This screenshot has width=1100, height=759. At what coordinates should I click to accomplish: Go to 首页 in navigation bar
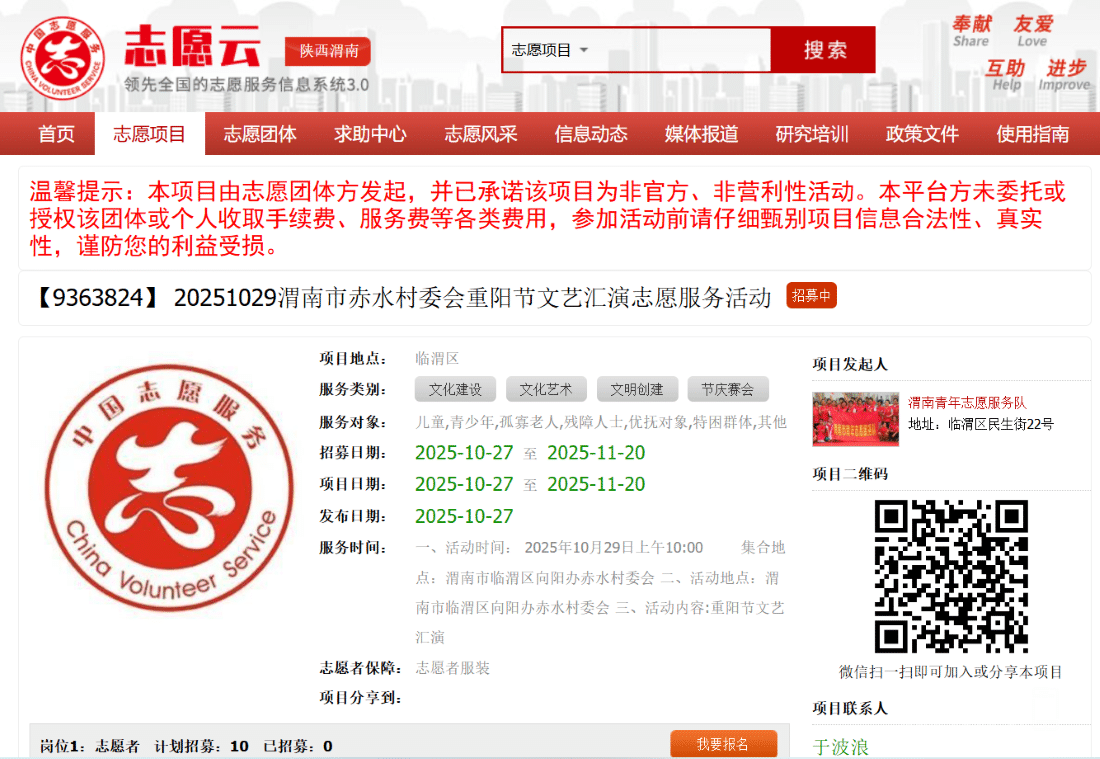[56, 134]
